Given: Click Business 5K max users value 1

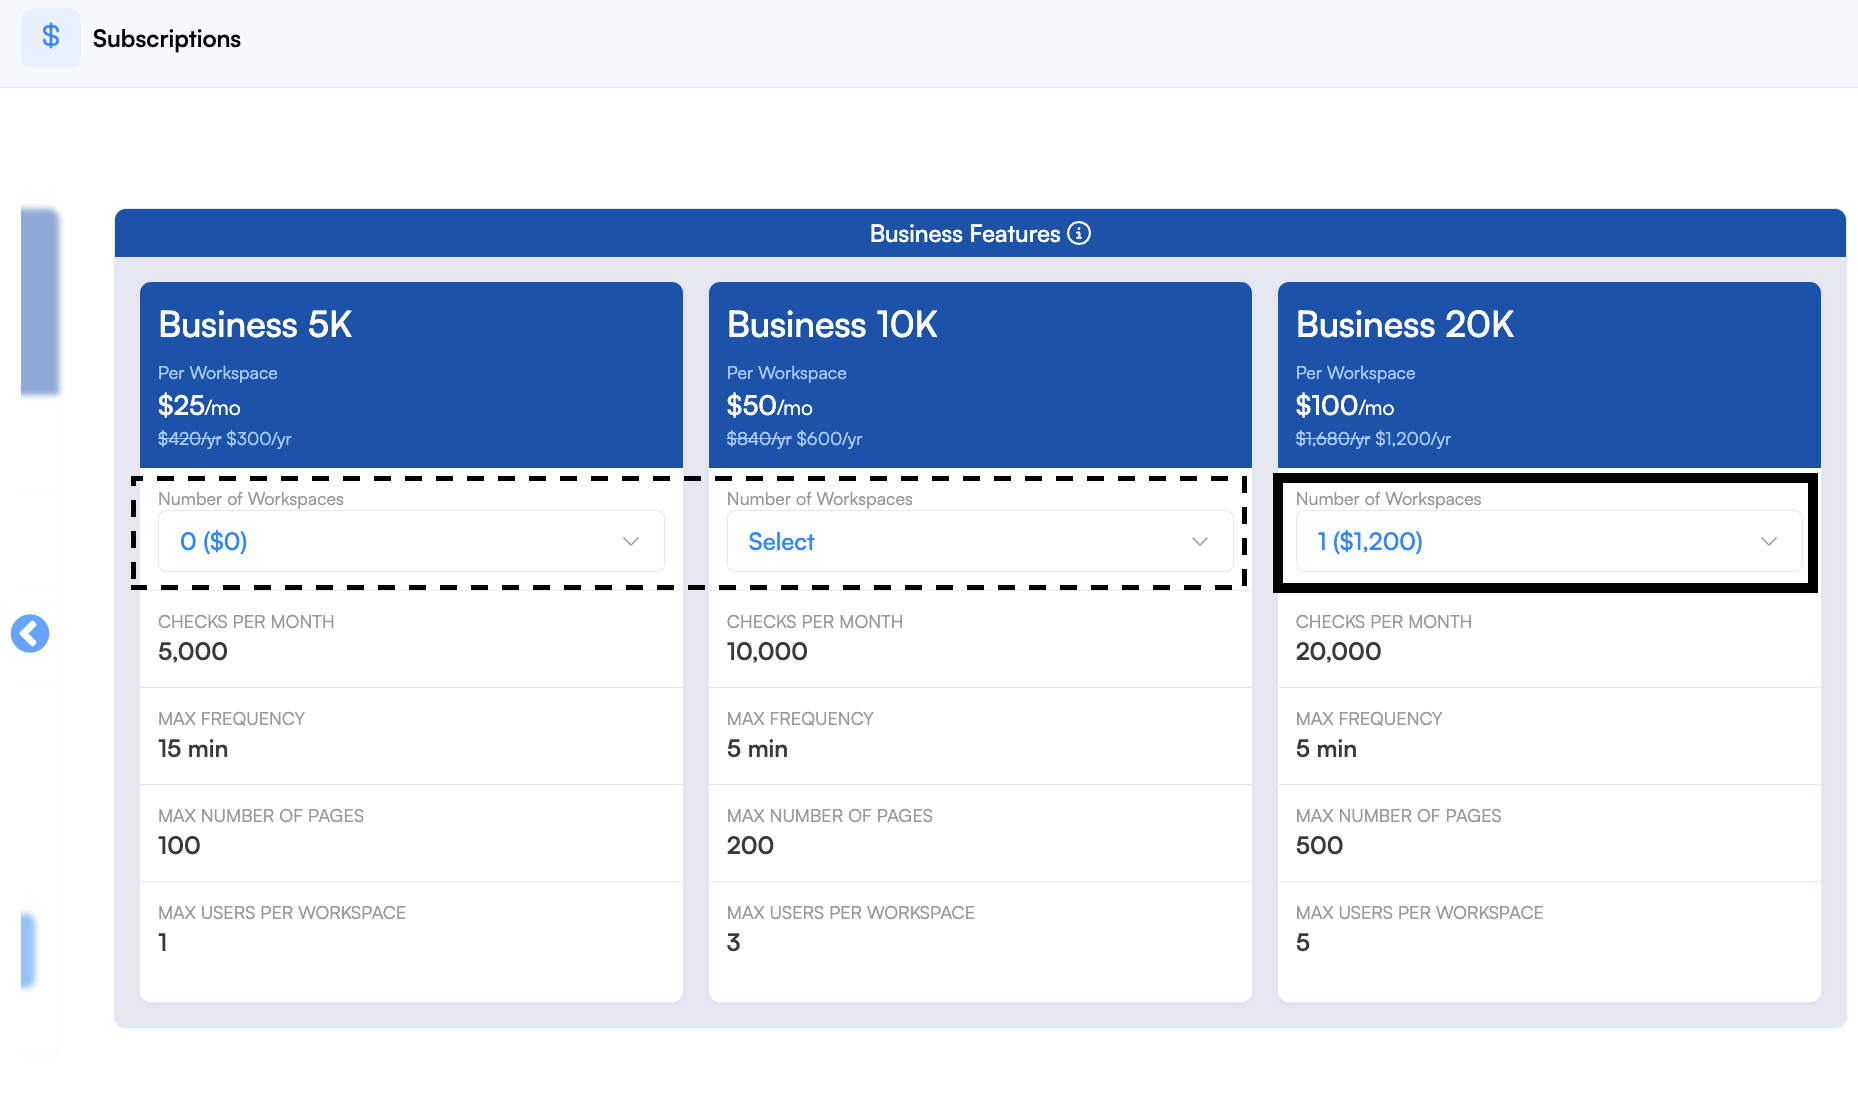Looking at the screenshot, I should 163,942.
